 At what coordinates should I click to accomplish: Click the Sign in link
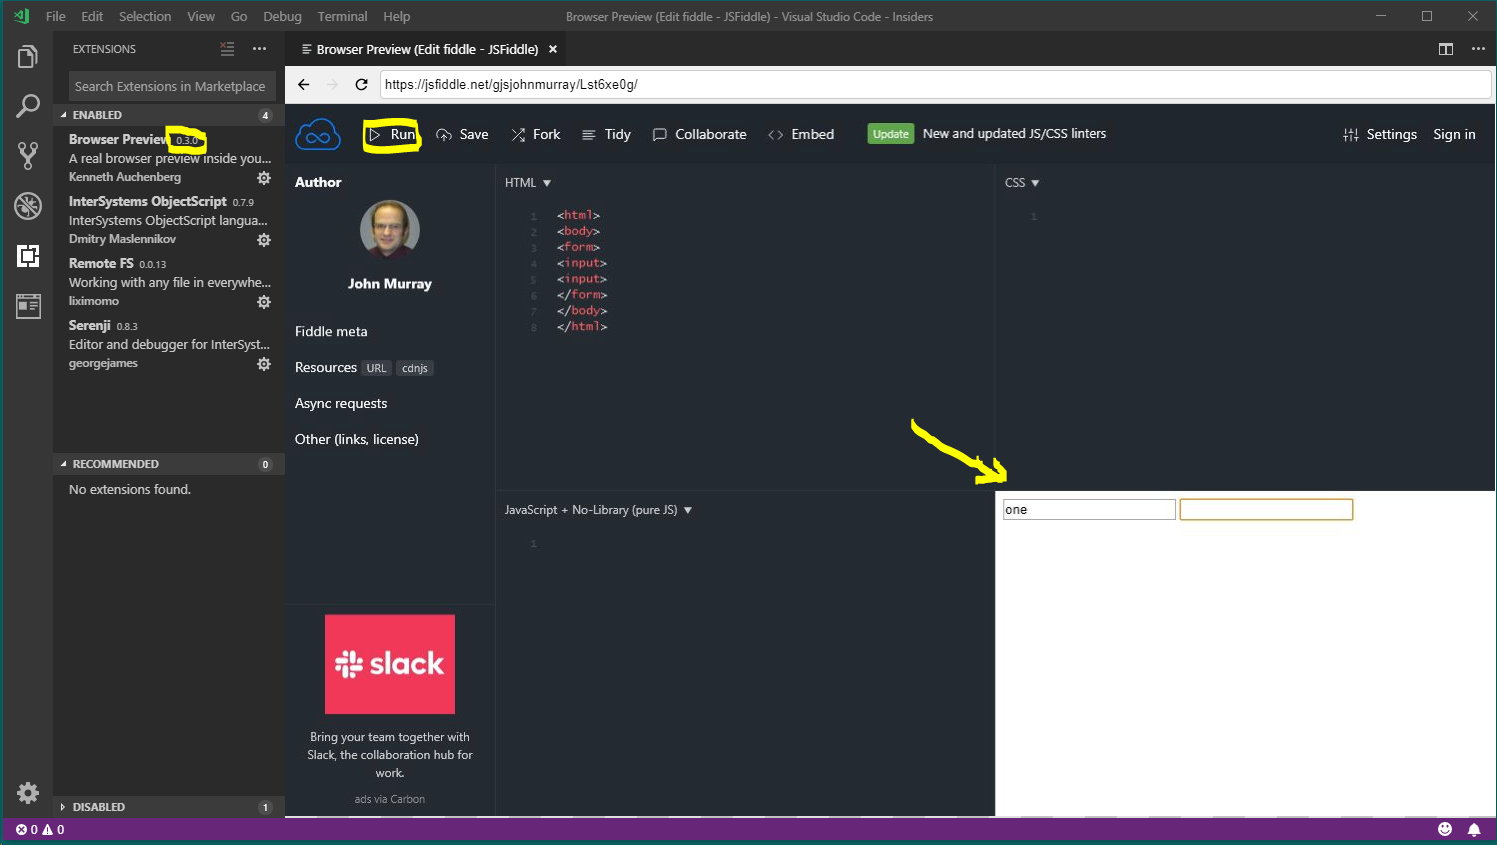point(1453,133)
